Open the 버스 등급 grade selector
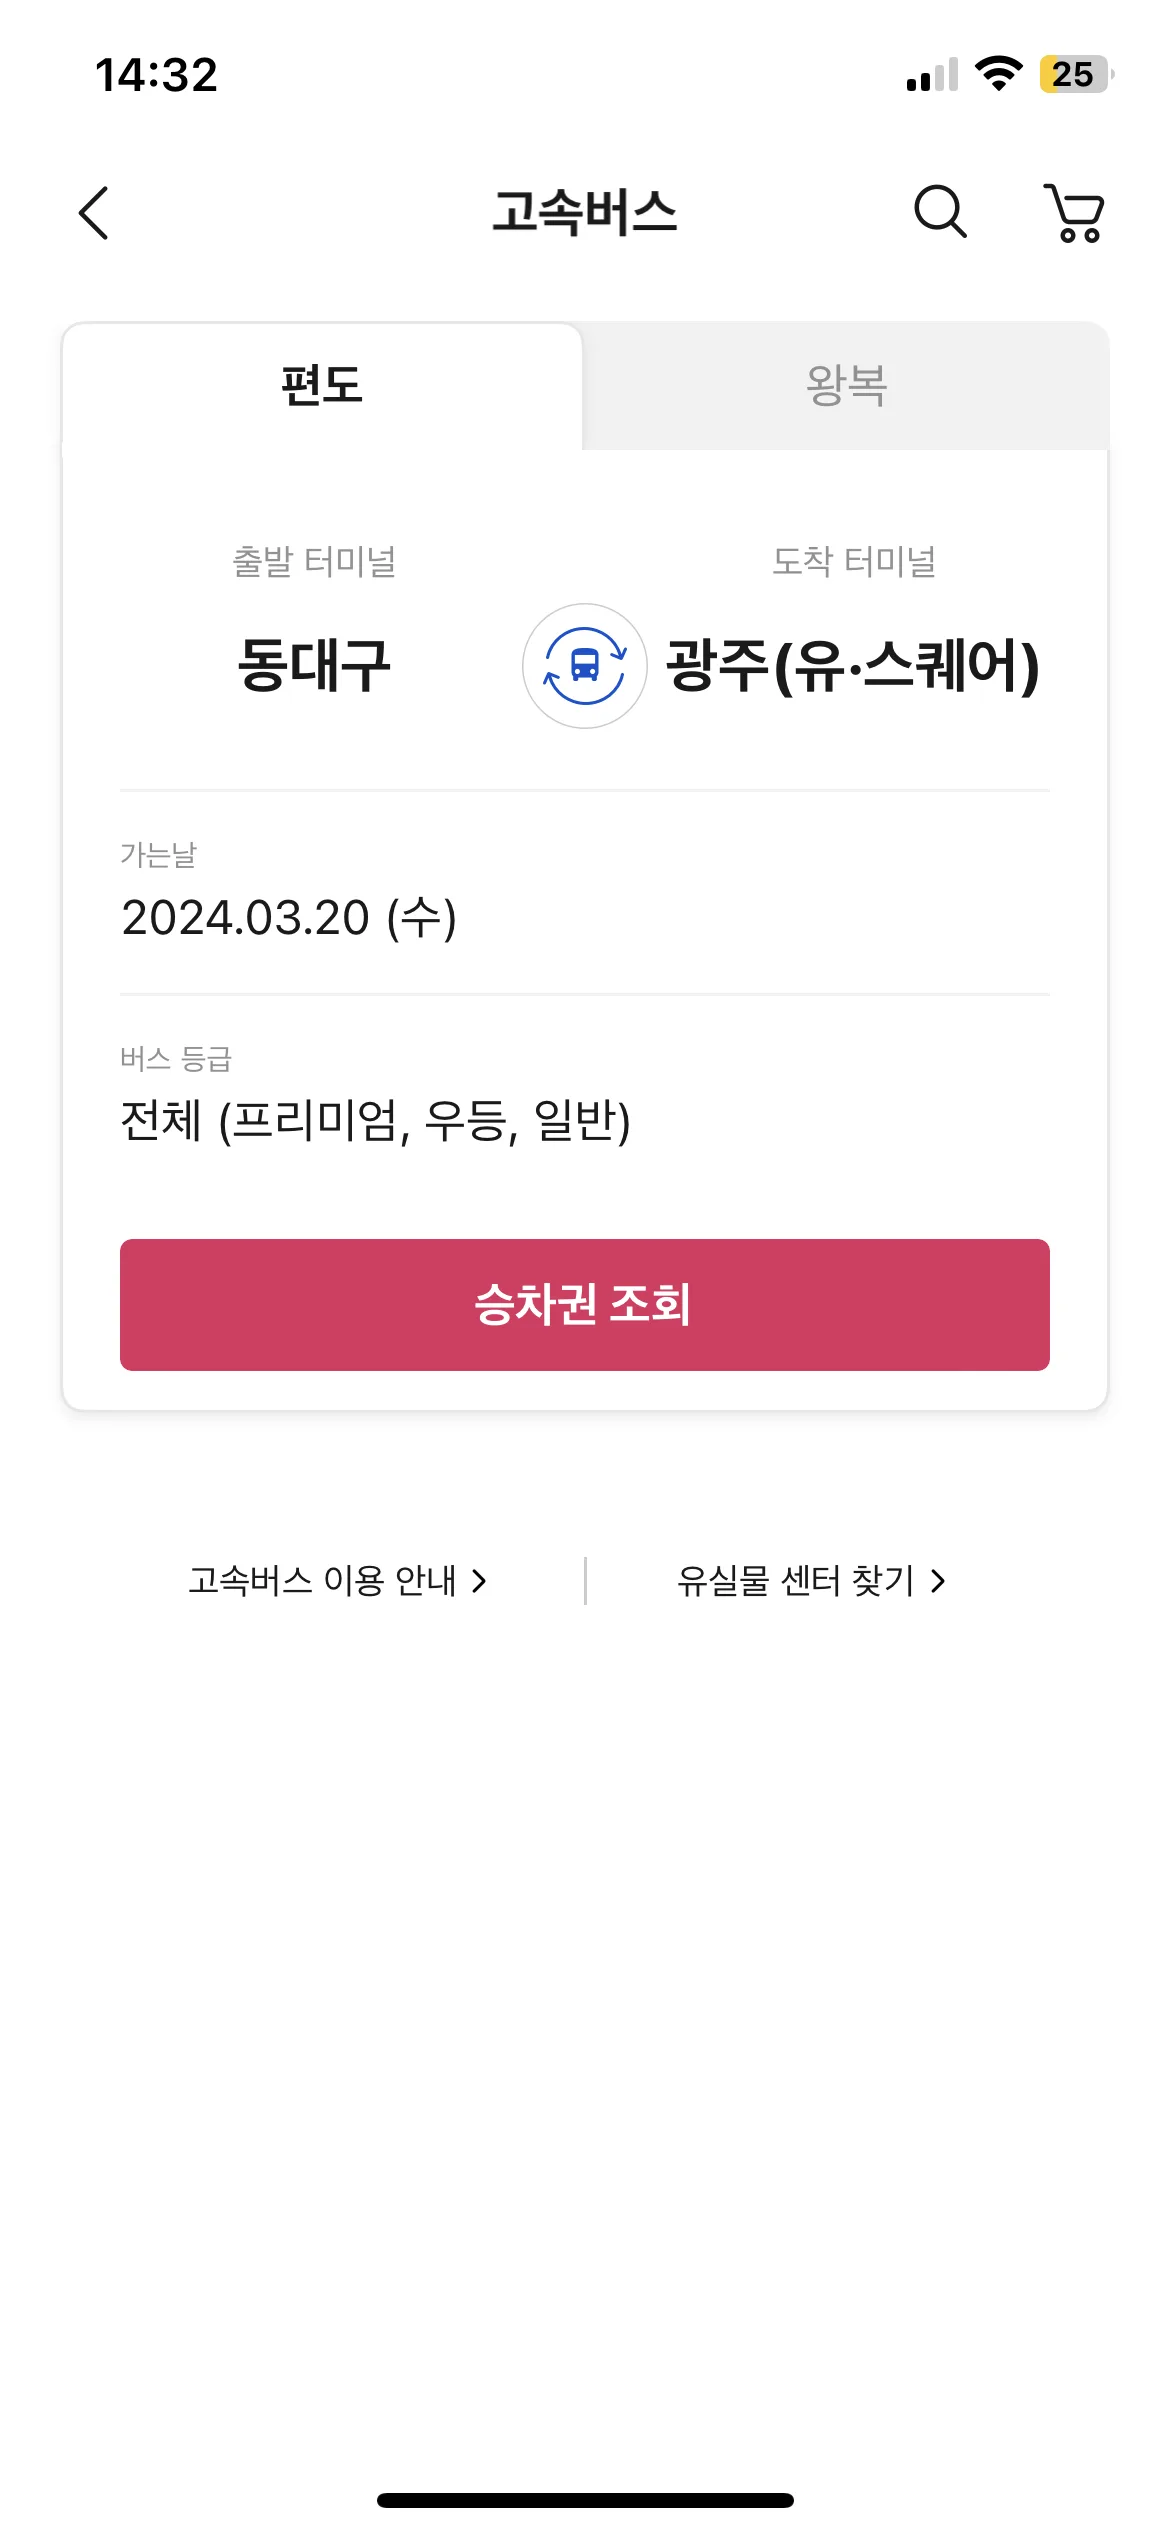The height and width of the screenshot is (2532, 1170). pyautogui.click(x=585, y=1097)
